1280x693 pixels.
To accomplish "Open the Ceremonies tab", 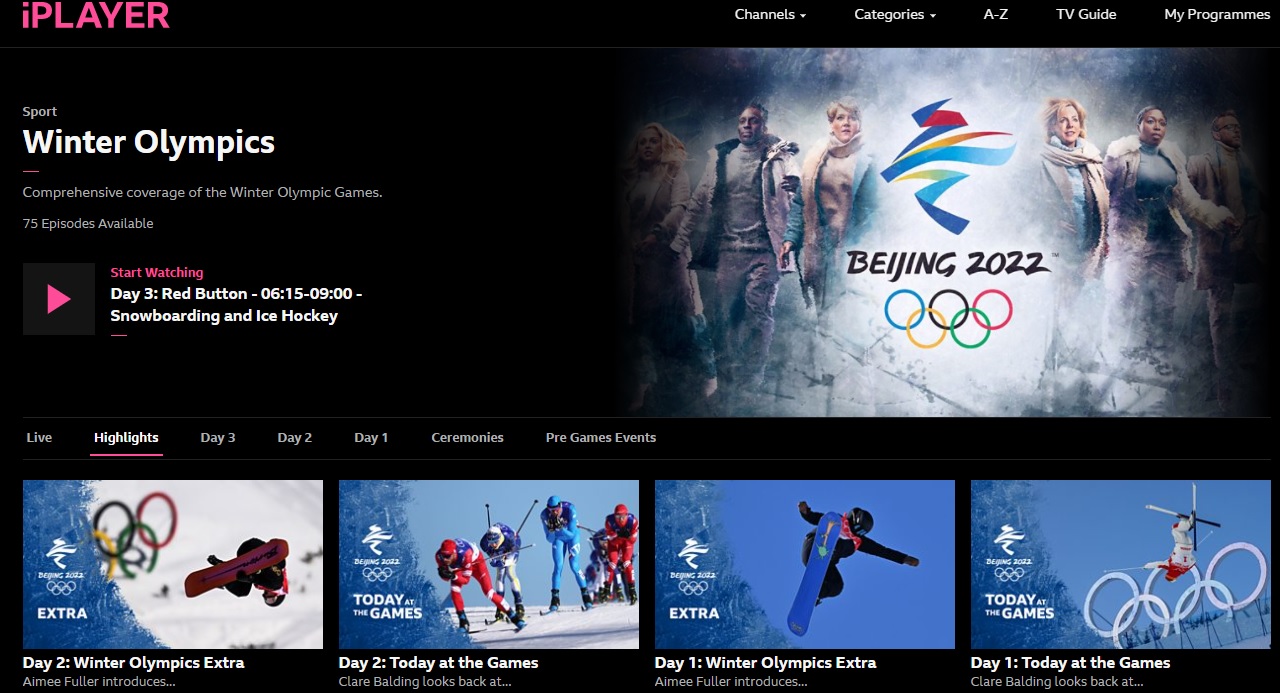I will point(467,437).
